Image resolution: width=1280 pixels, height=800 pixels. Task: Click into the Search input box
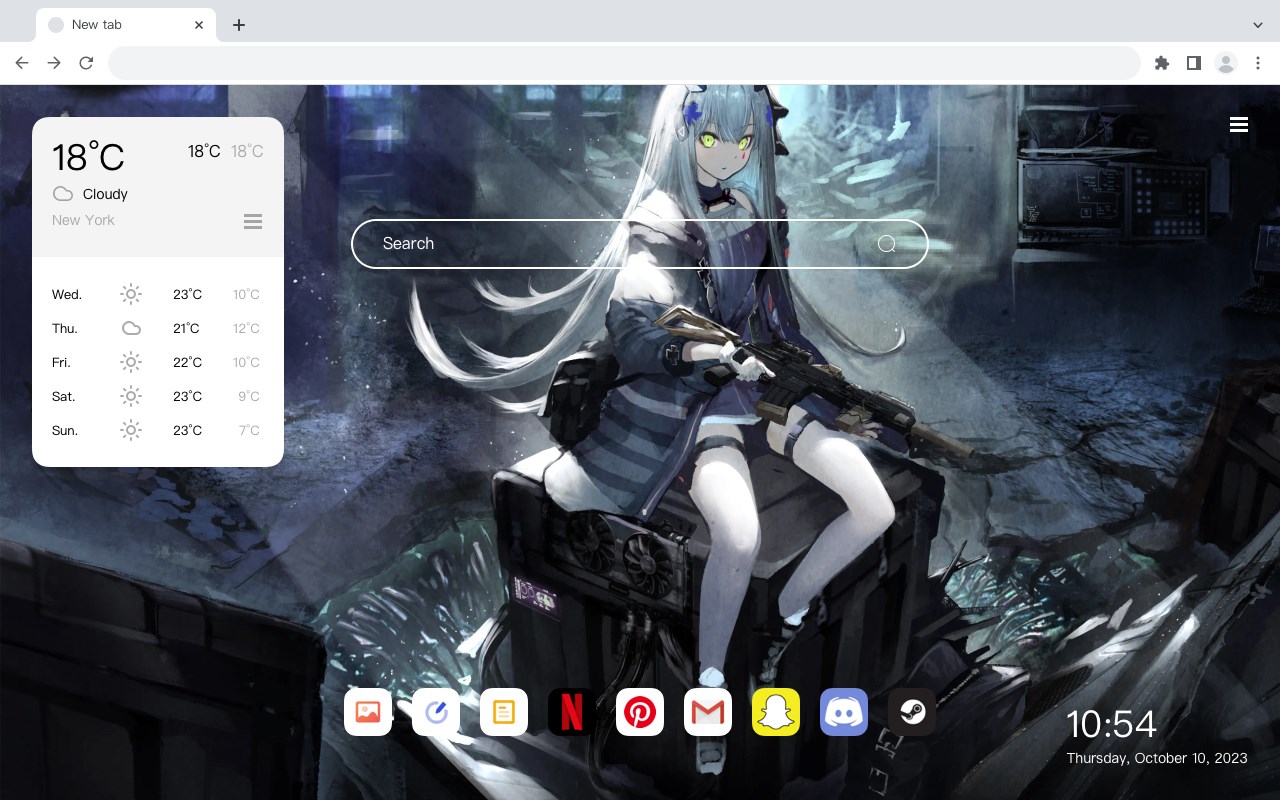coord(640,244)
